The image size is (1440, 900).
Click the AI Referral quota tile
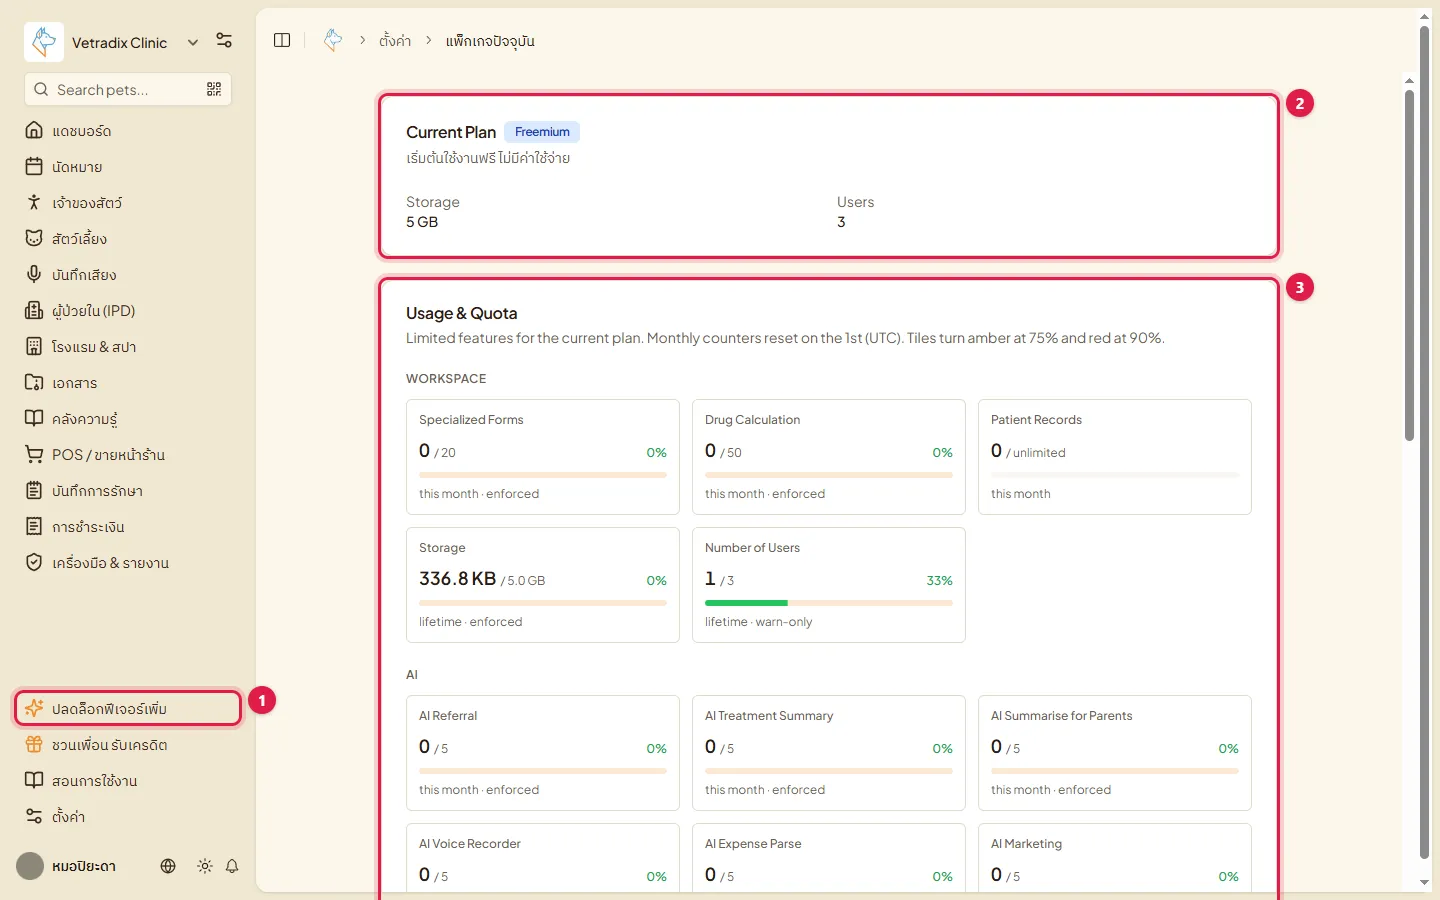pos(543,753)
